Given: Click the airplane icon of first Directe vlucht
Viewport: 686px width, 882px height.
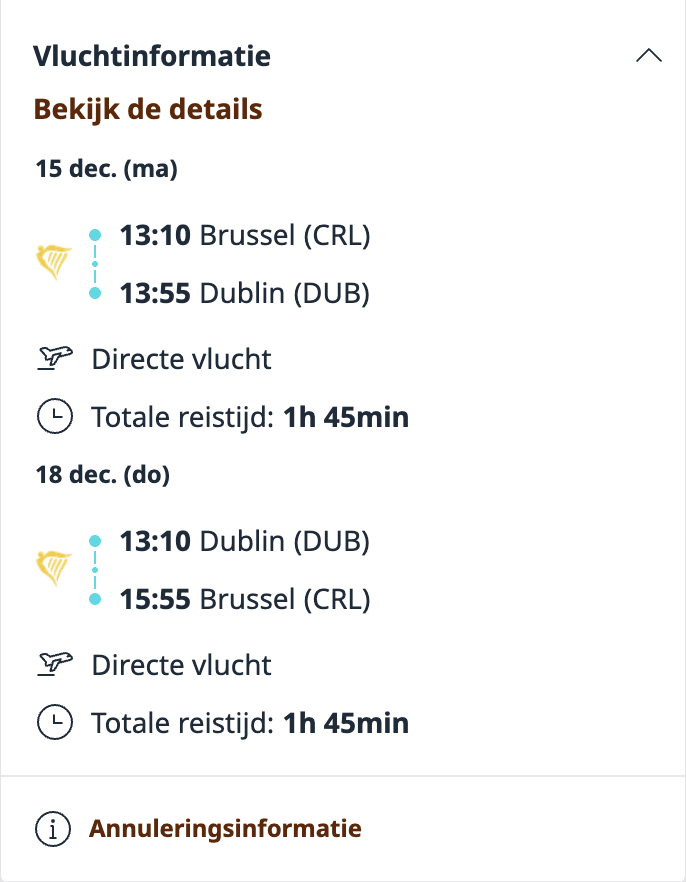Looking at the screenshot, I should pos(55,358).
